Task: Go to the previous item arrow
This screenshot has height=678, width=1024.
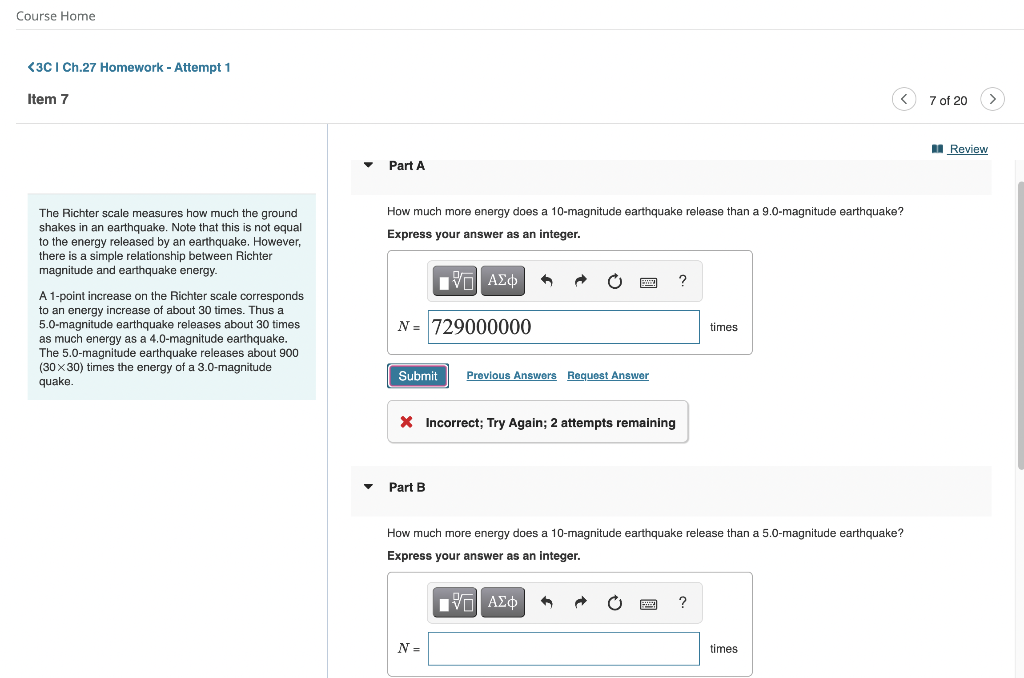Action: click(x=904, y=99)
